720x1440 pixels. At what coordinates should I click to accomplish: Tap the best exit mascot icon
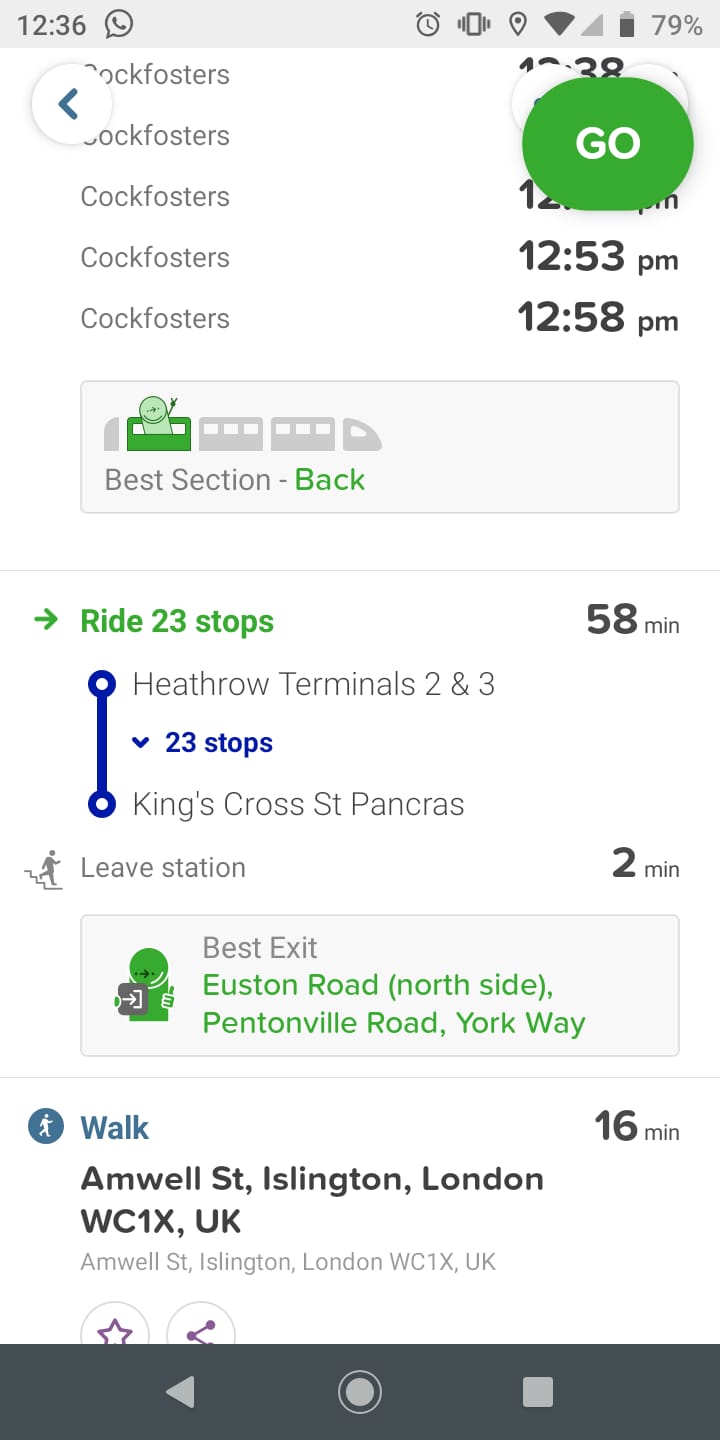(x=146, y=985)
